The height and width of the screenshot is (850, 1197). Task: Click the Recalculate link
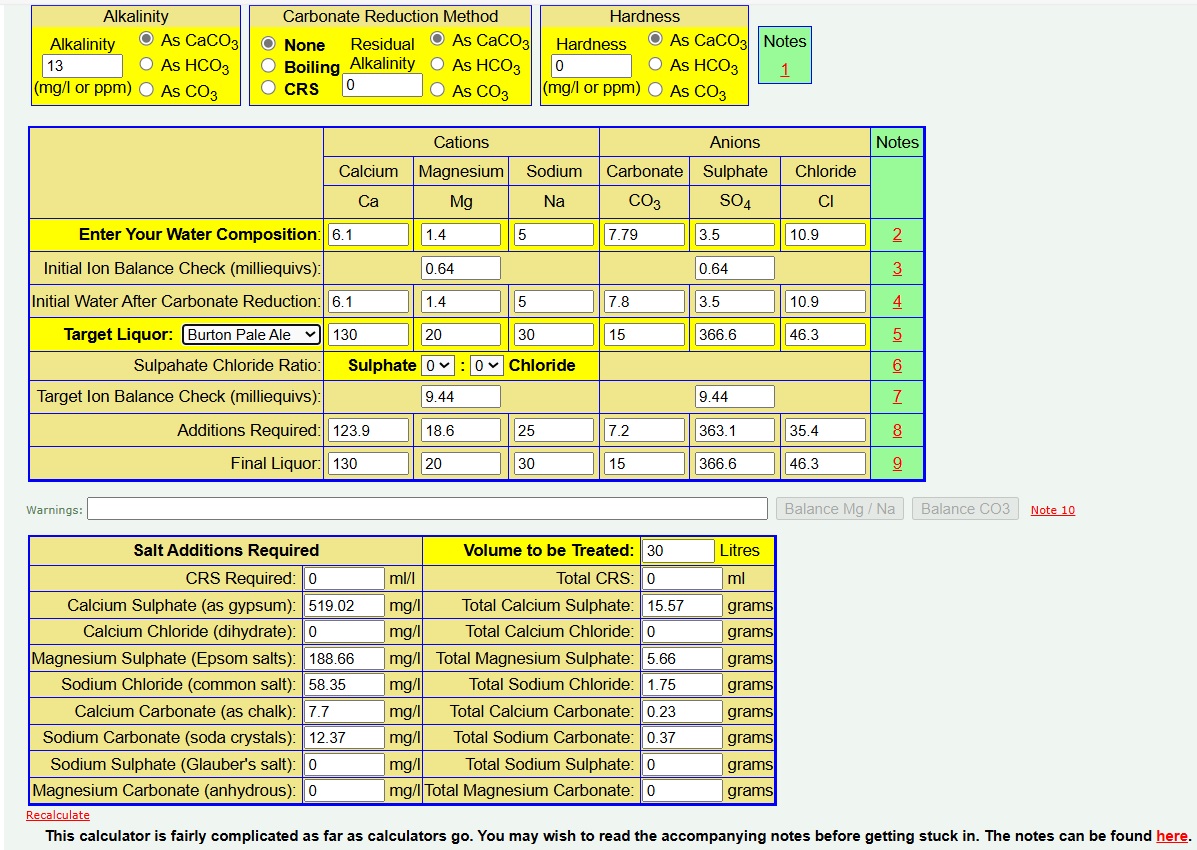click(58, 815)
